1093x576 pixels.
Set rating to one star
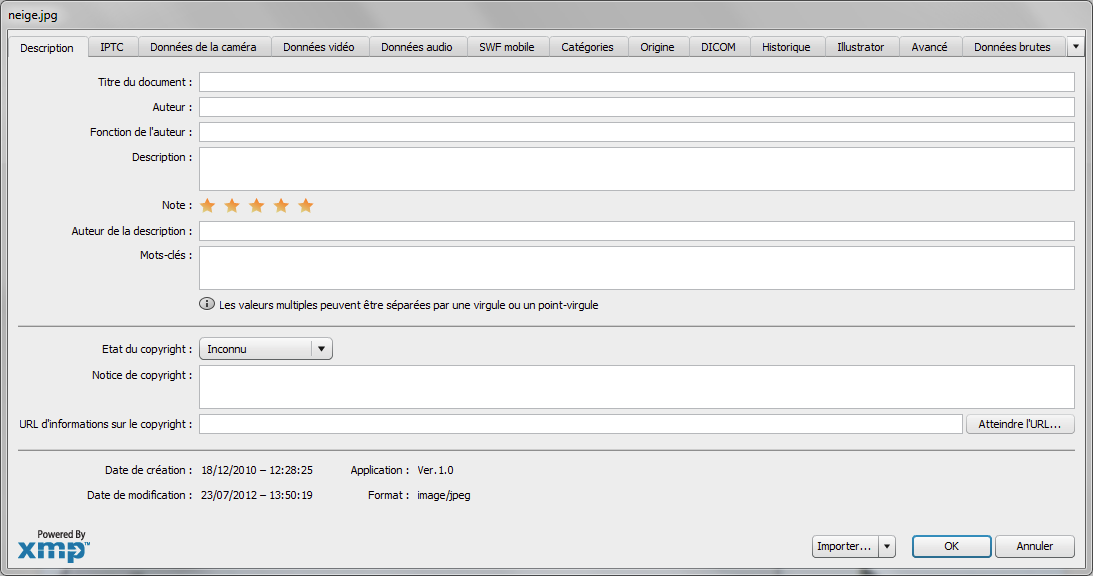coord(208,206)
